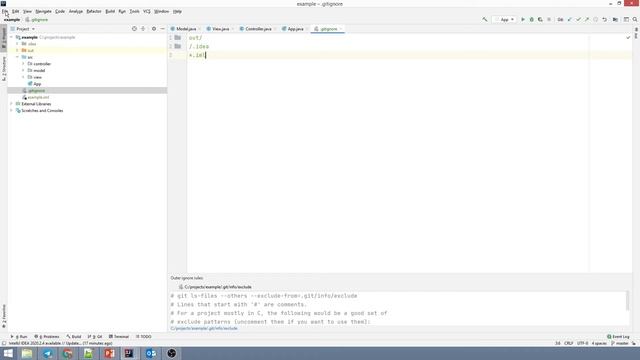The width and height of the screenshot is (640, 360).
Task: Open the git/info/exclude path link
Action: click(204, 328)
